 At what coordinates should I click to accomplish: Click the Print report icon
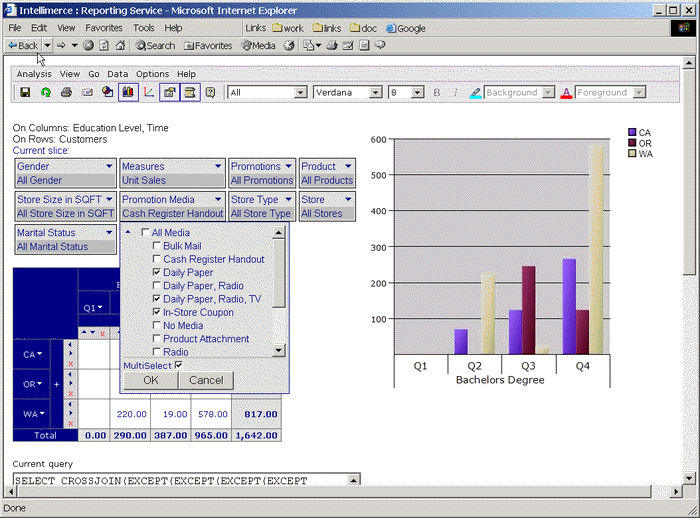click(67, 92)
